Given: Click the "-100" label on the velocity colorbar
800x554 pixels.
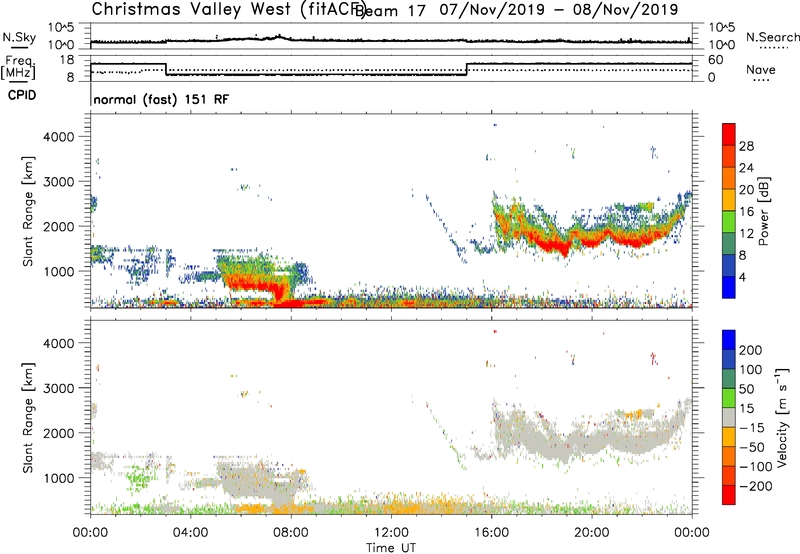Looking at the screenshot, I should coord(756,467).
